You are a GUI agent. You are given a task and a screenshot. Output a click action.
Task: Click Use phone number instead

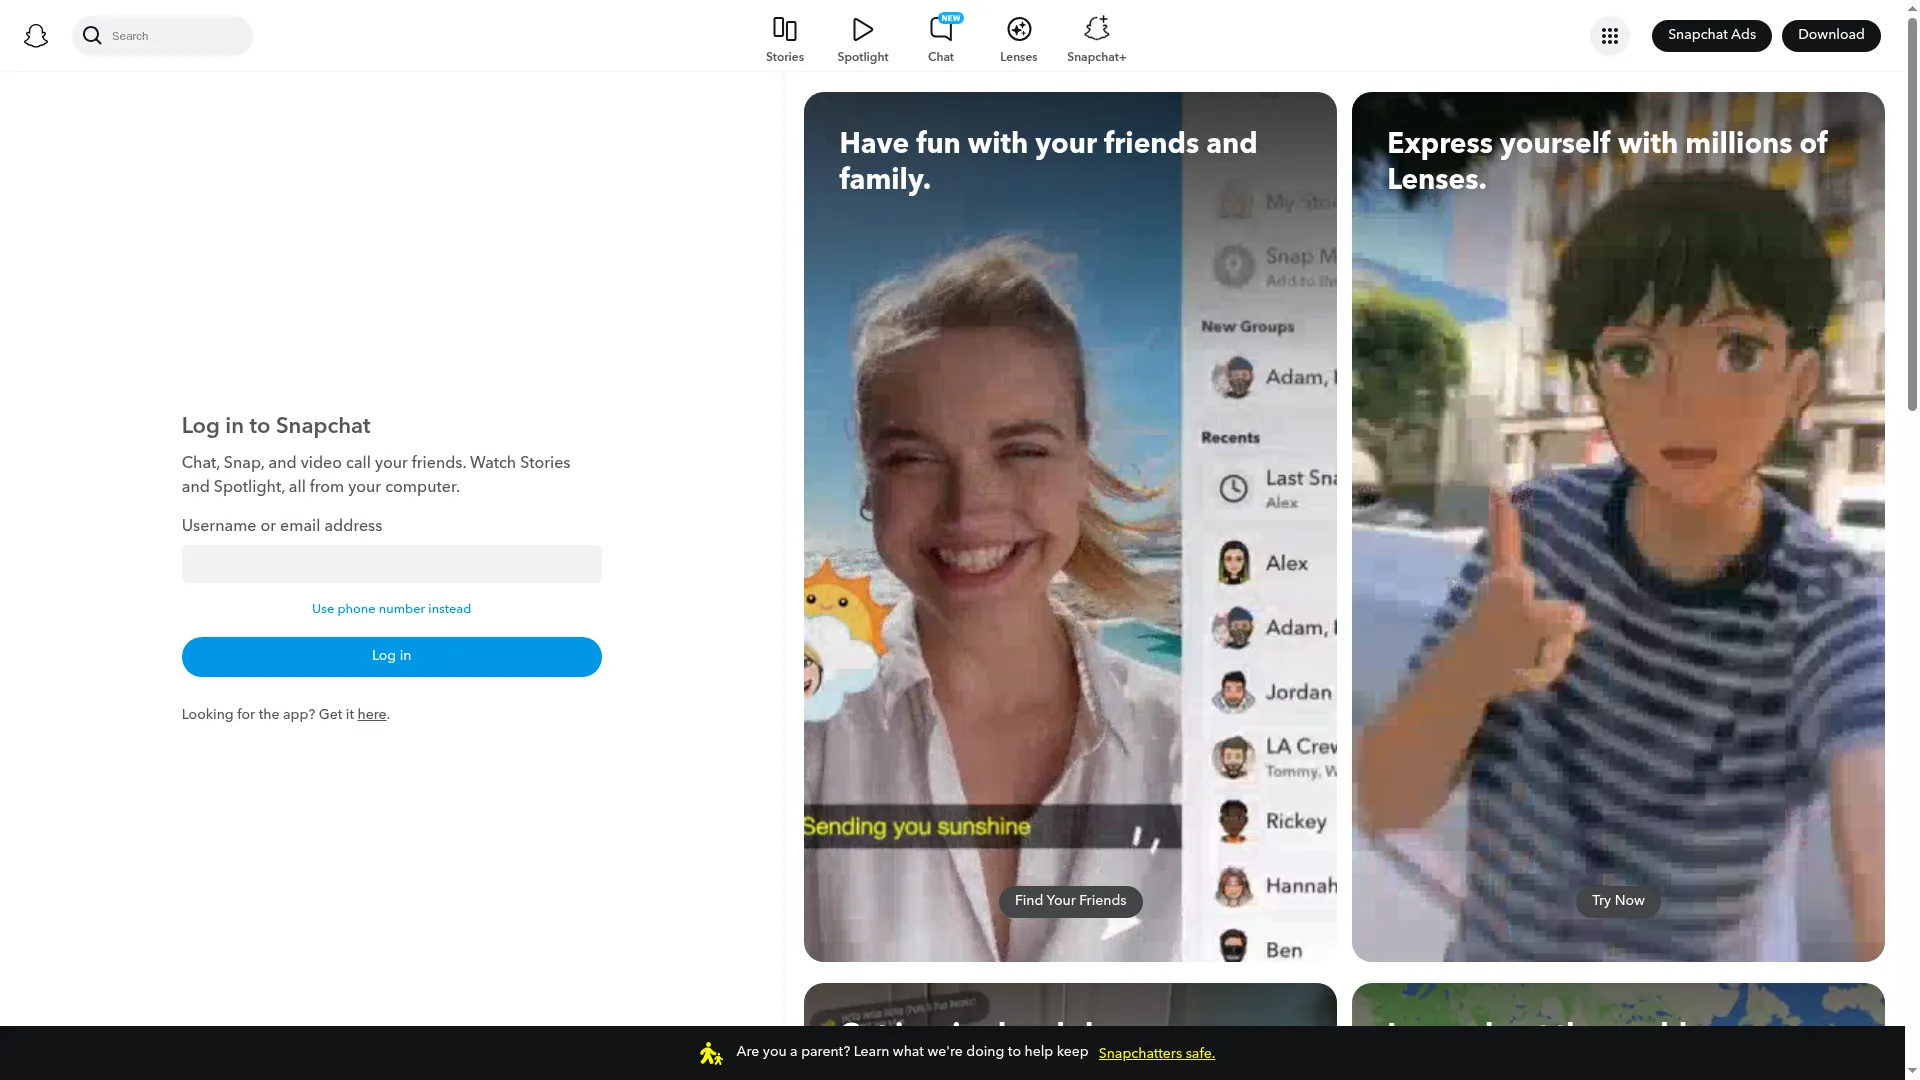(391, 609)
